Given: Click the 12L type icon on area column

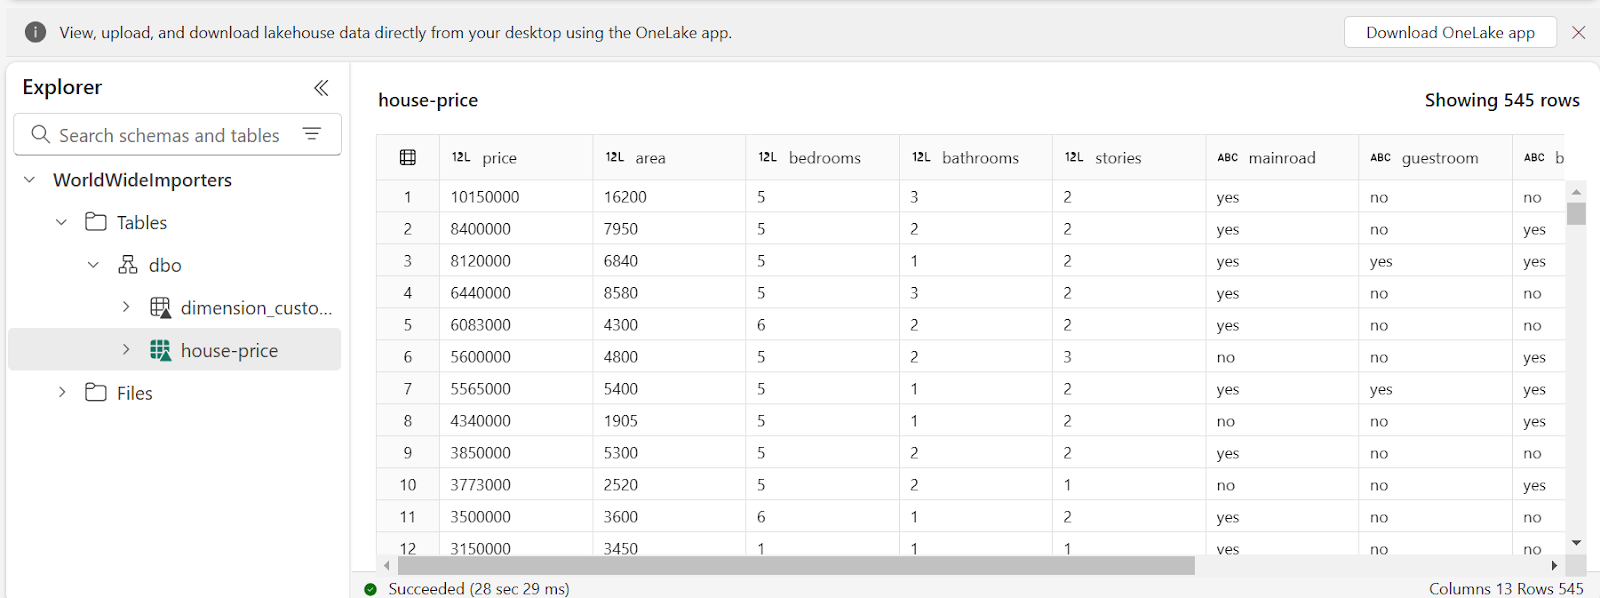Looking at the screenshot, I should [614, 157].
